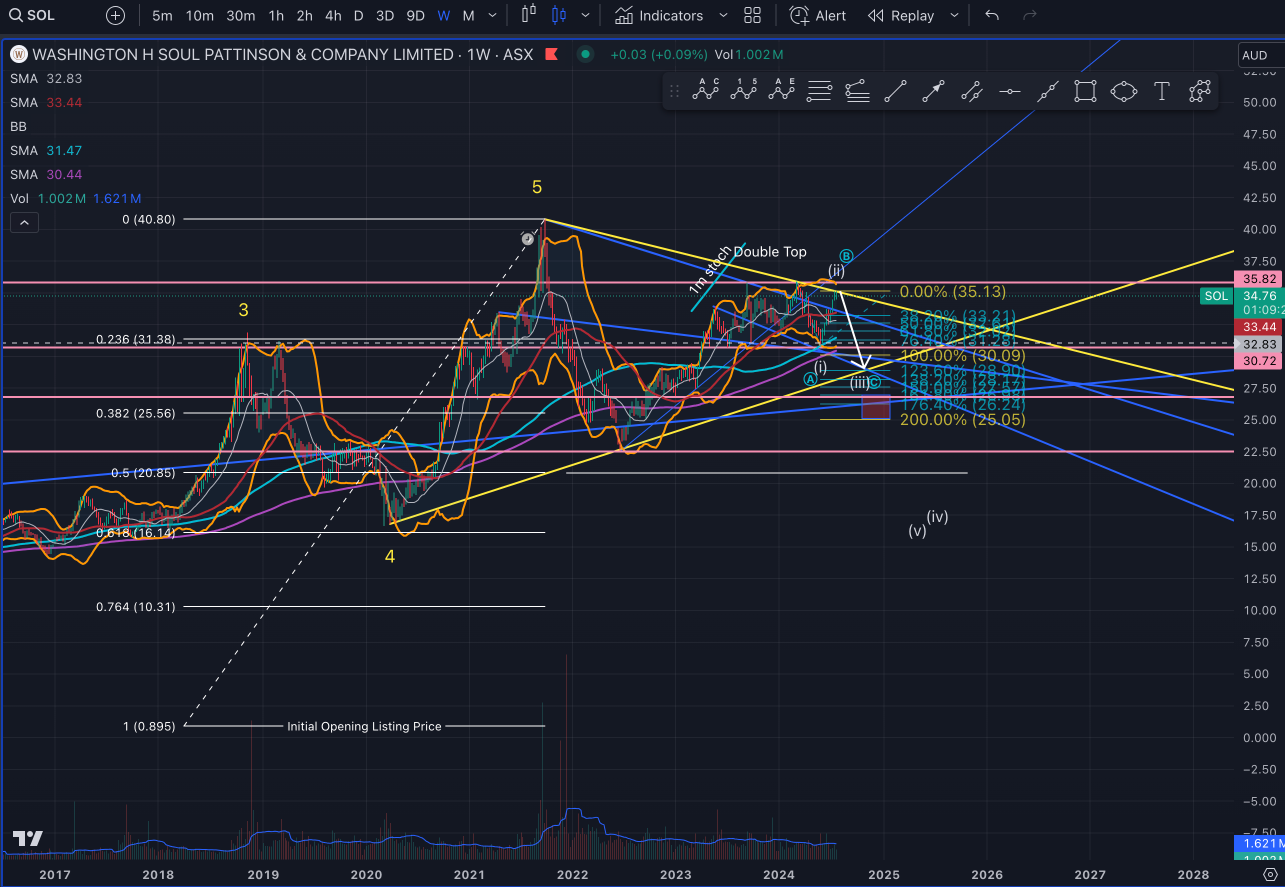This screenshot has height=887, width=1285.
Task: Click the 35.82 price axis label
Action: coord(1258,279)
